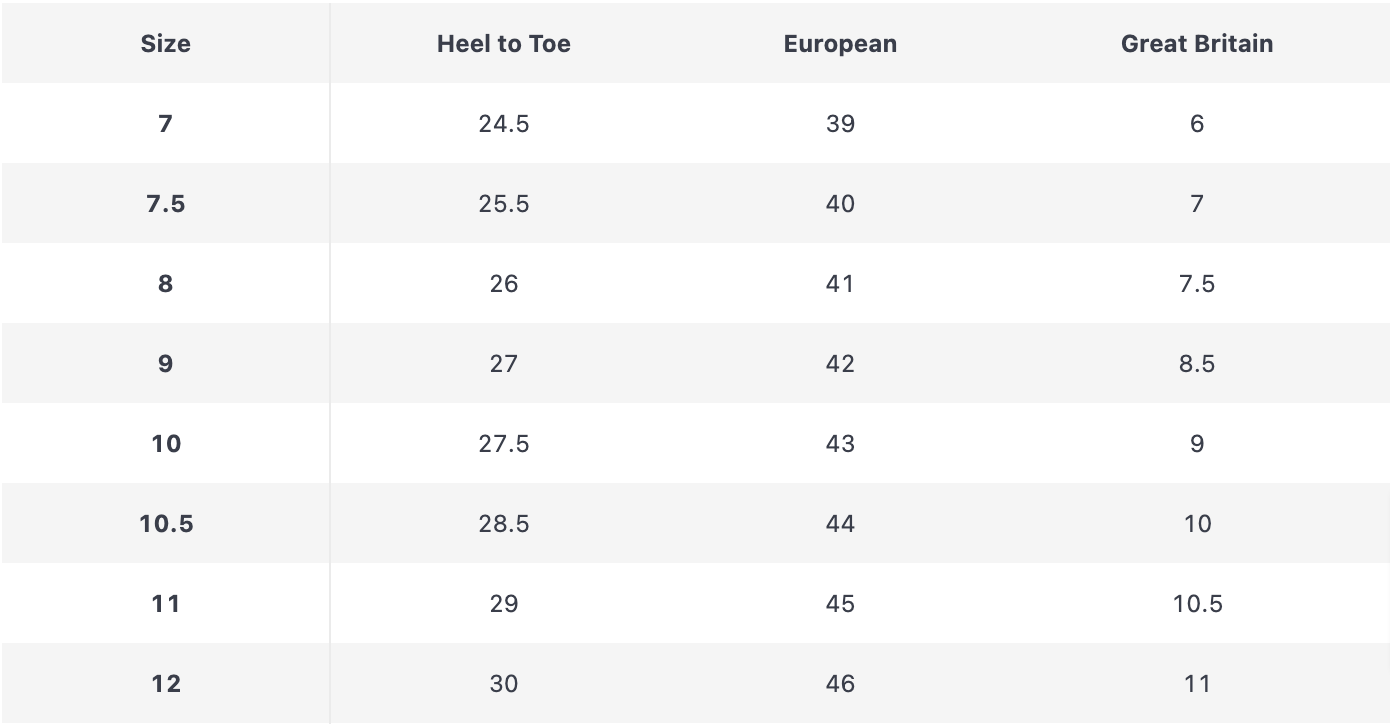Click size 12 in Size column
The height and width of the screenshot is (724, 1390).
click(x=166, y=684)
